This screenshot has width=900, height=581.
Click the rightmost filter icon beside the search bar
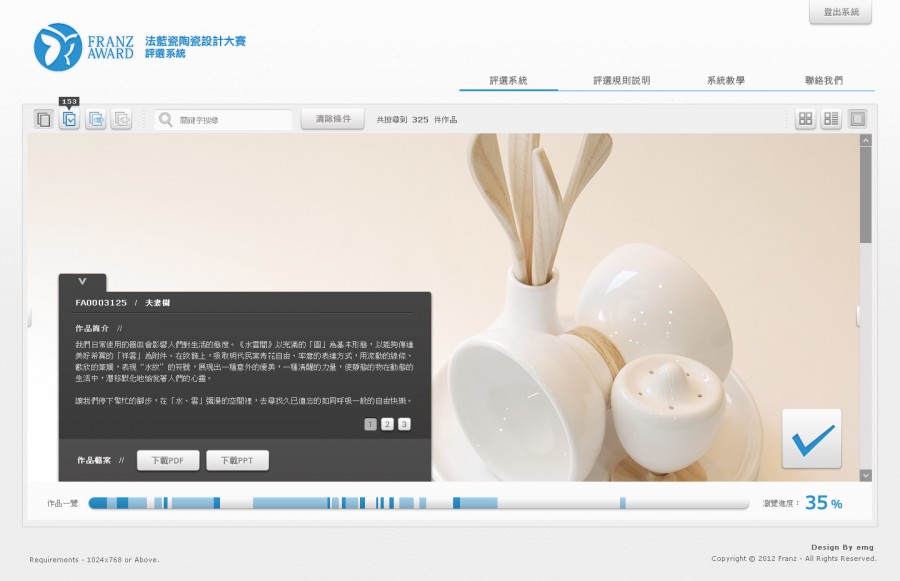(121, 119)
